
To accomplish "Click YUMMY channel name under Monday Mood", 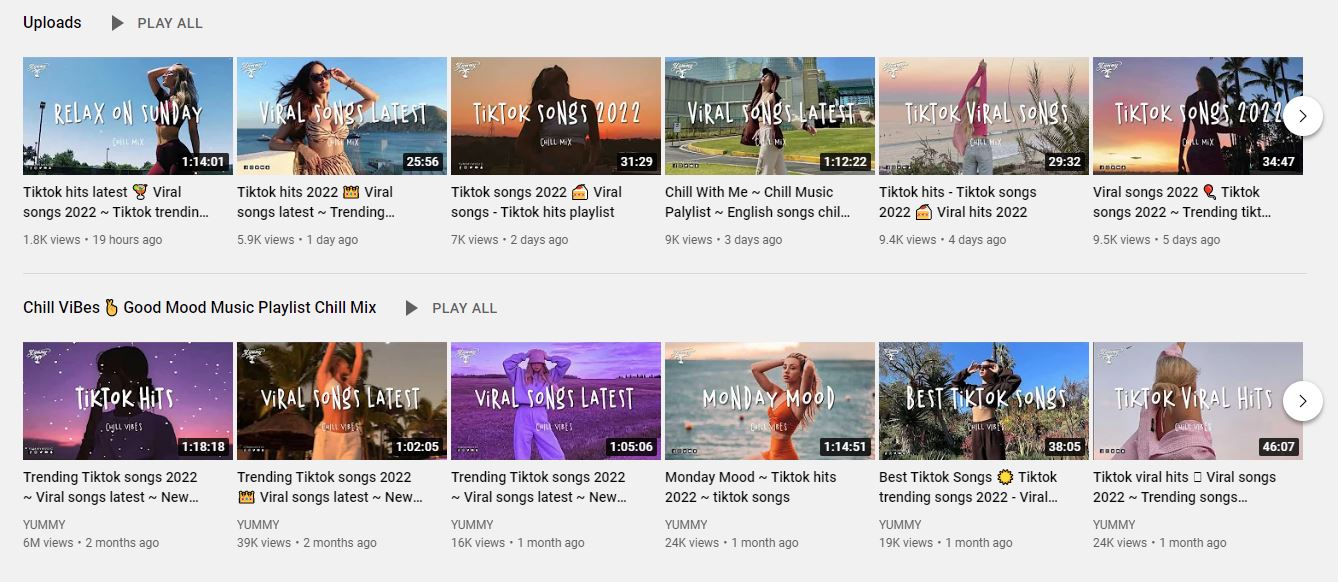I will [x=686, y=524].
